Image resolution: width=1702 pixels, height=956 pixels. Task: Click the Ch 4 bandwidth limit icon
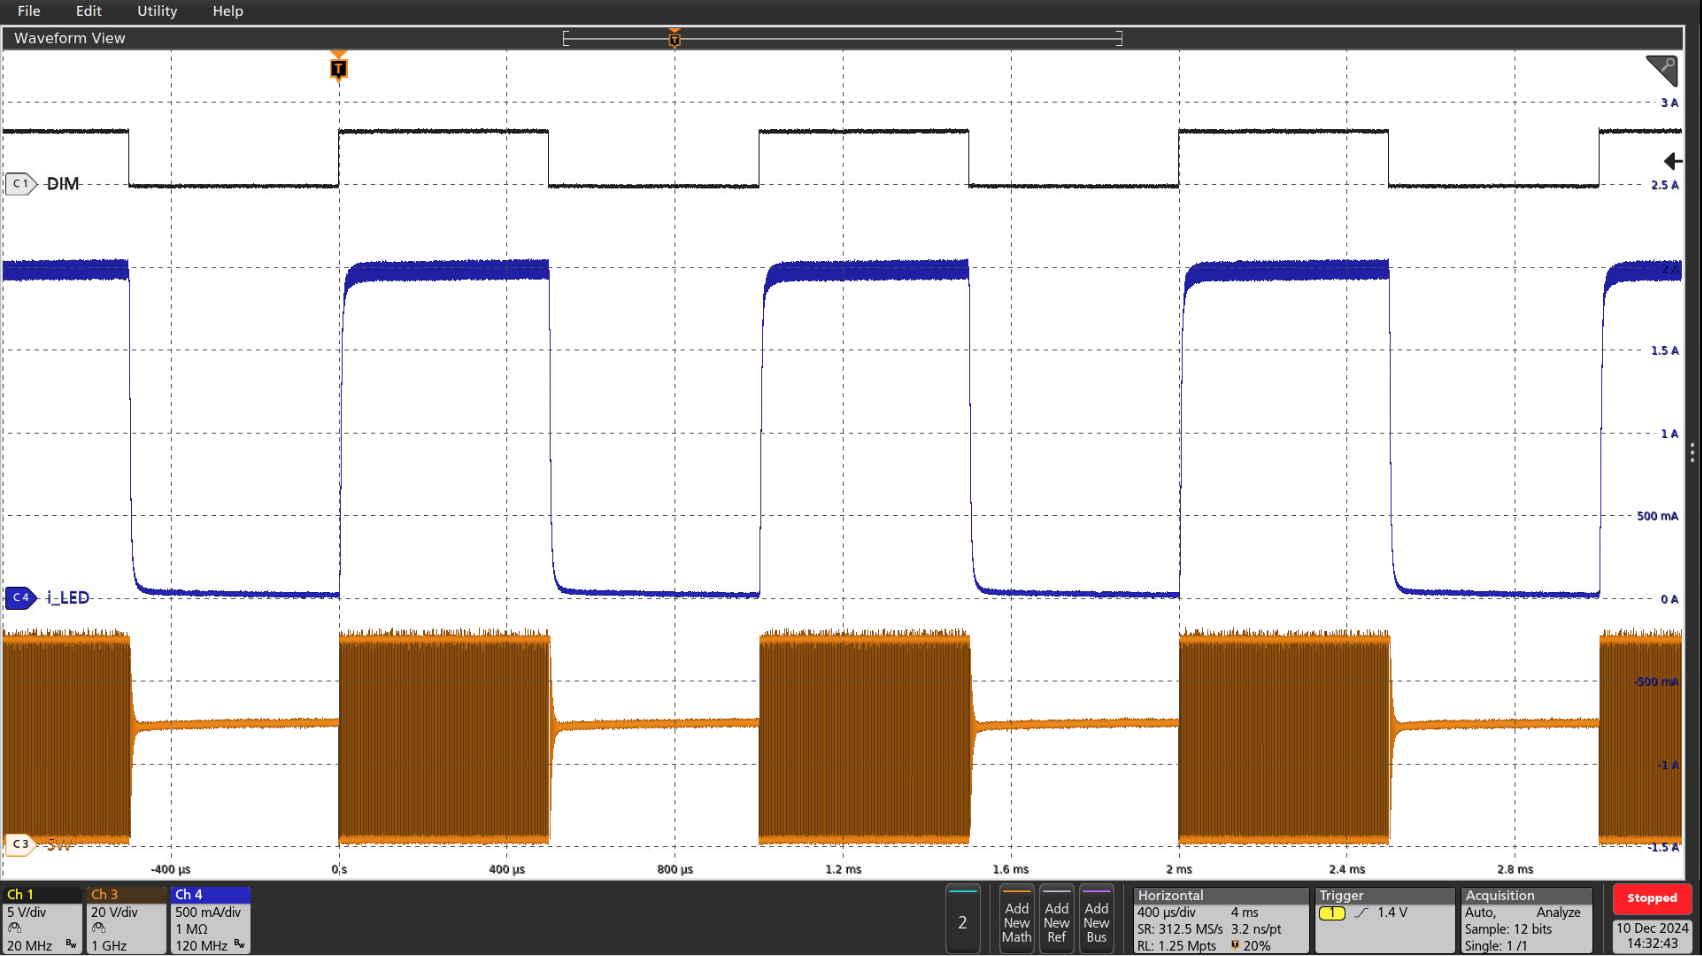239,944
